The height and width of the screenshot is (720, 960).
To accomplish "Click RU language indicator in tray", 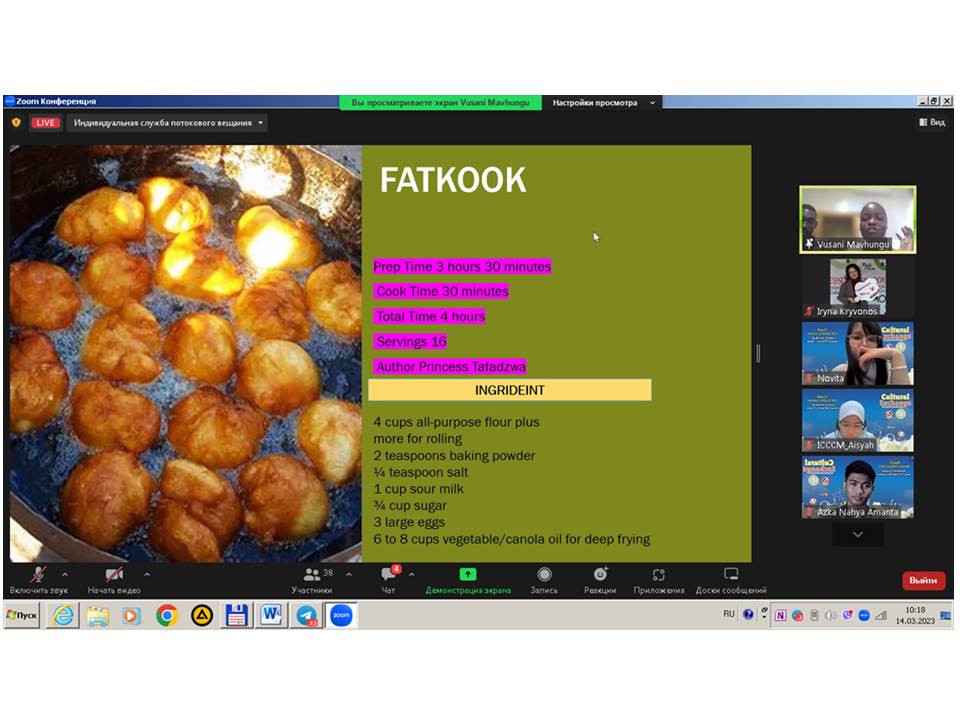I will [729, 613].
